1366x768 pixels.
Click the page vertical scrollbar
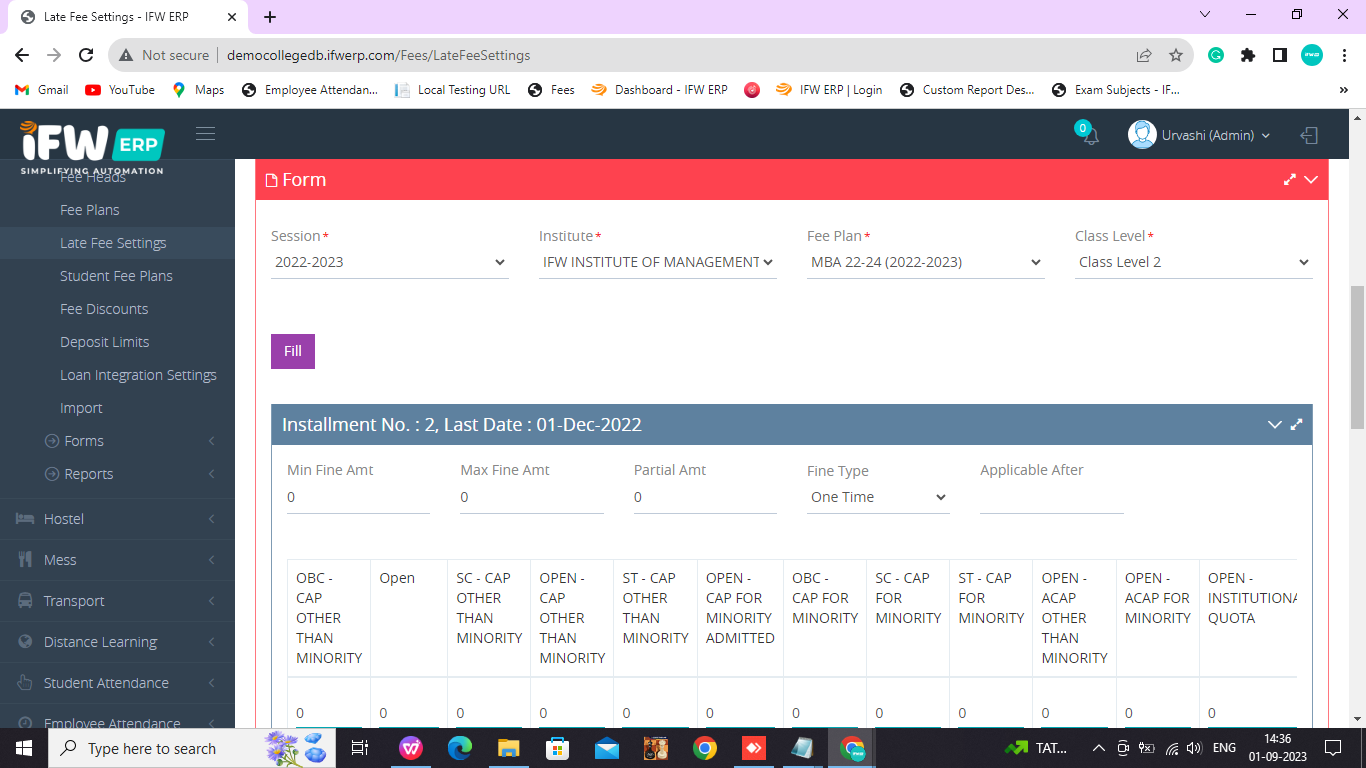pyautogui.click(x=1357, y=360)
